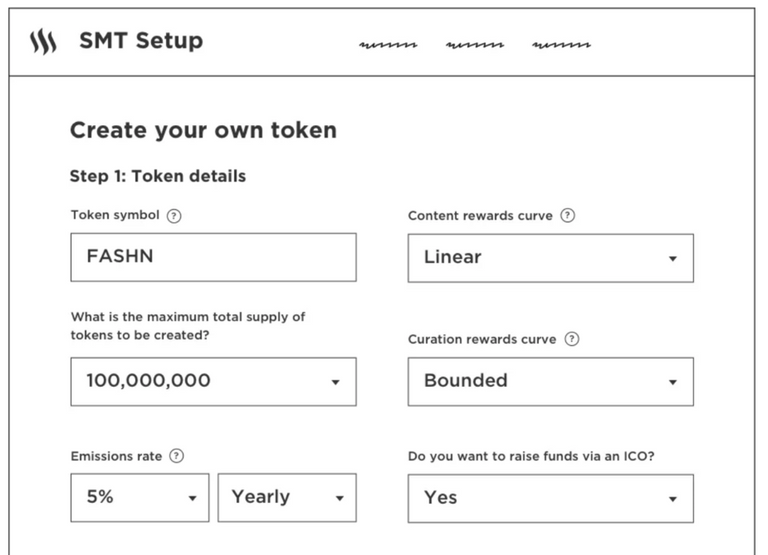
Task: Select the first header navigation item
Action: [388, 45]
